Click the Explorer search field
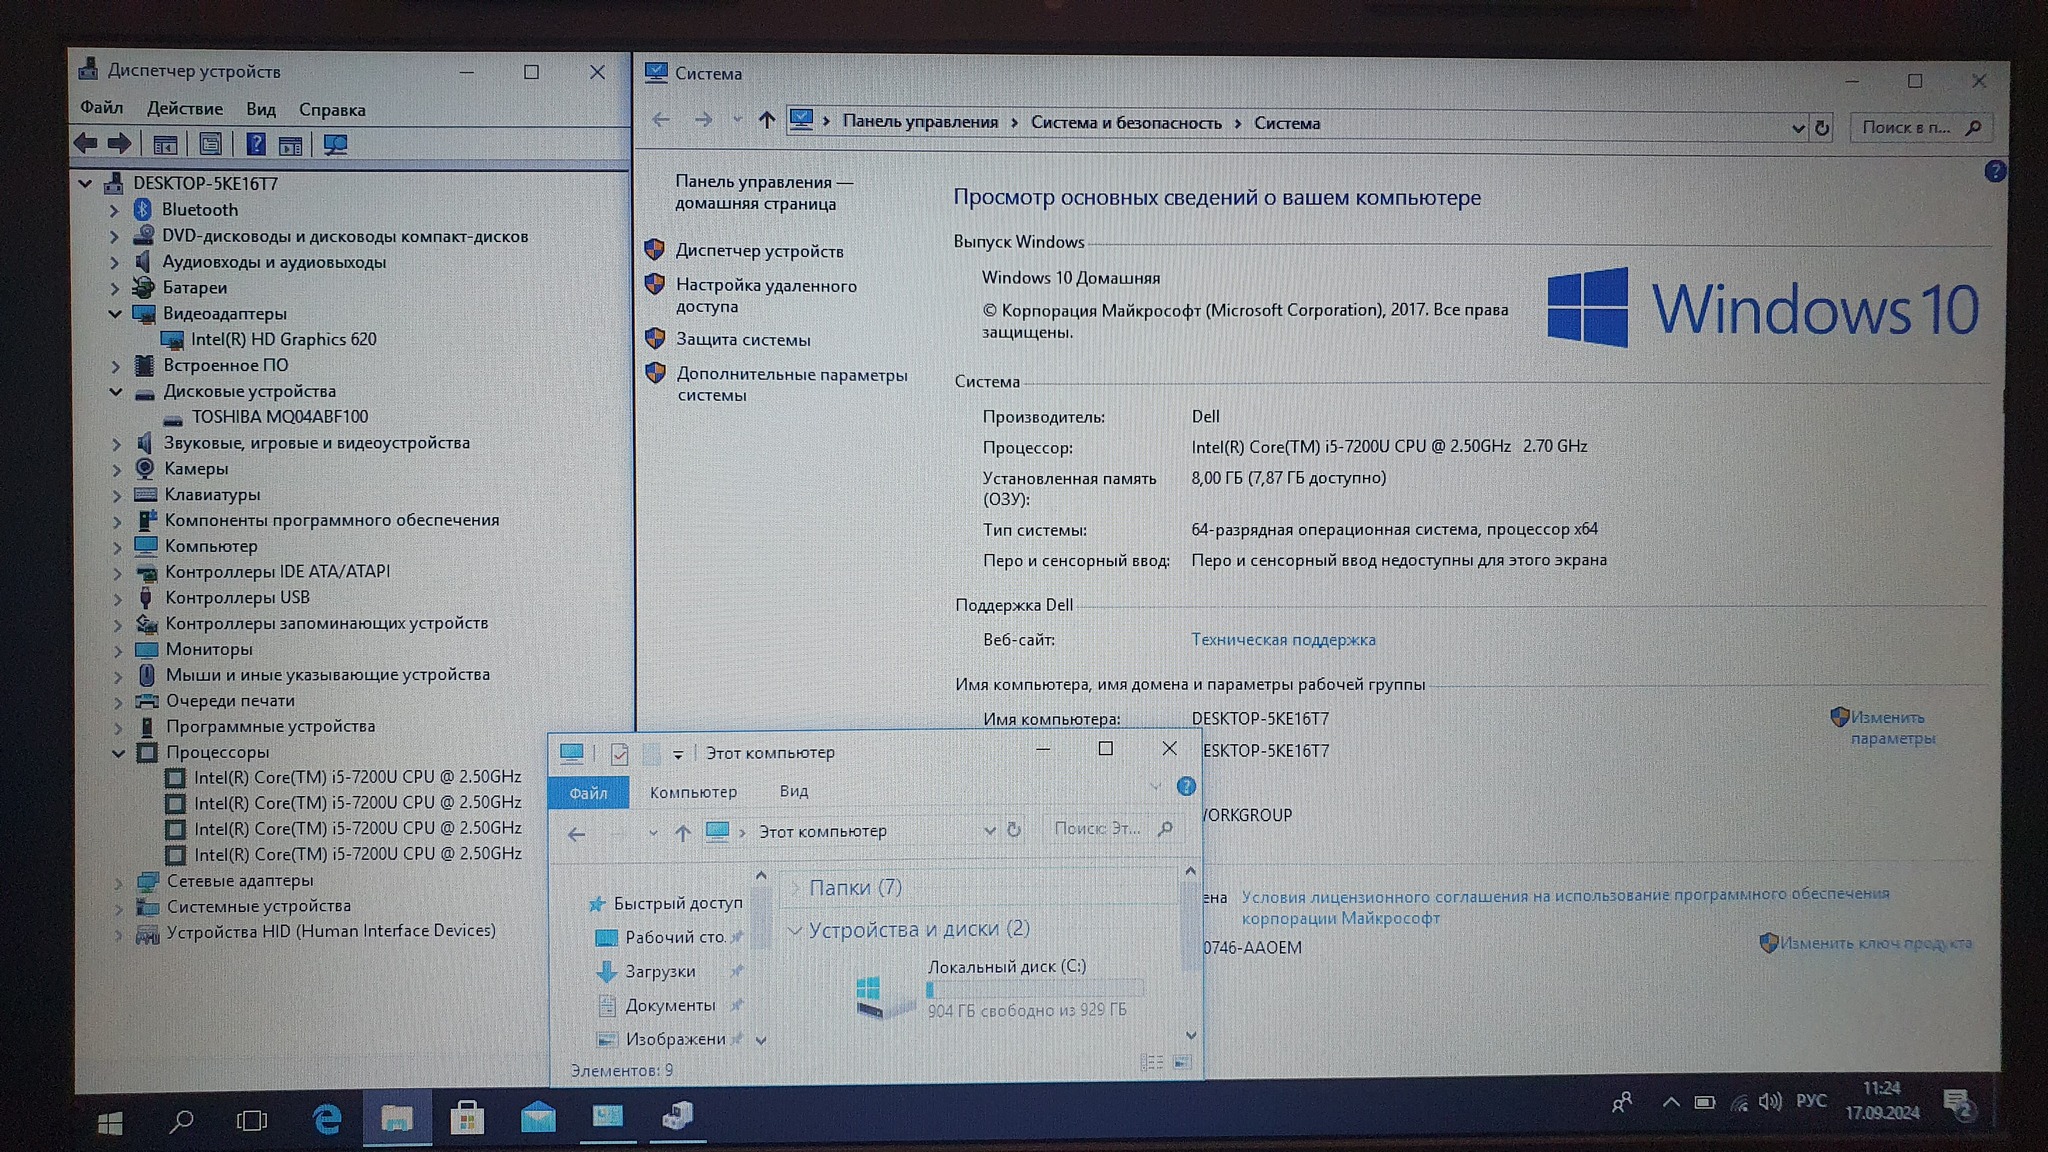The height and width of the screenshot is (1152, 2048). [x=1098, y=829]
